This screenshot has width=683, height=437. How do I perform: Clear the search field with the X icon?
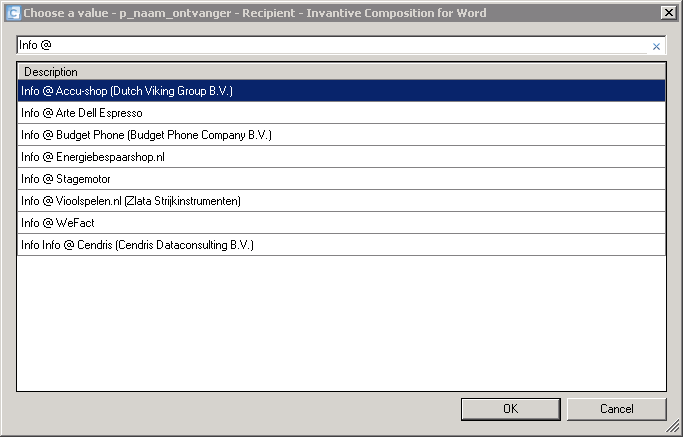pyautogui.click(x=656, y=47)
